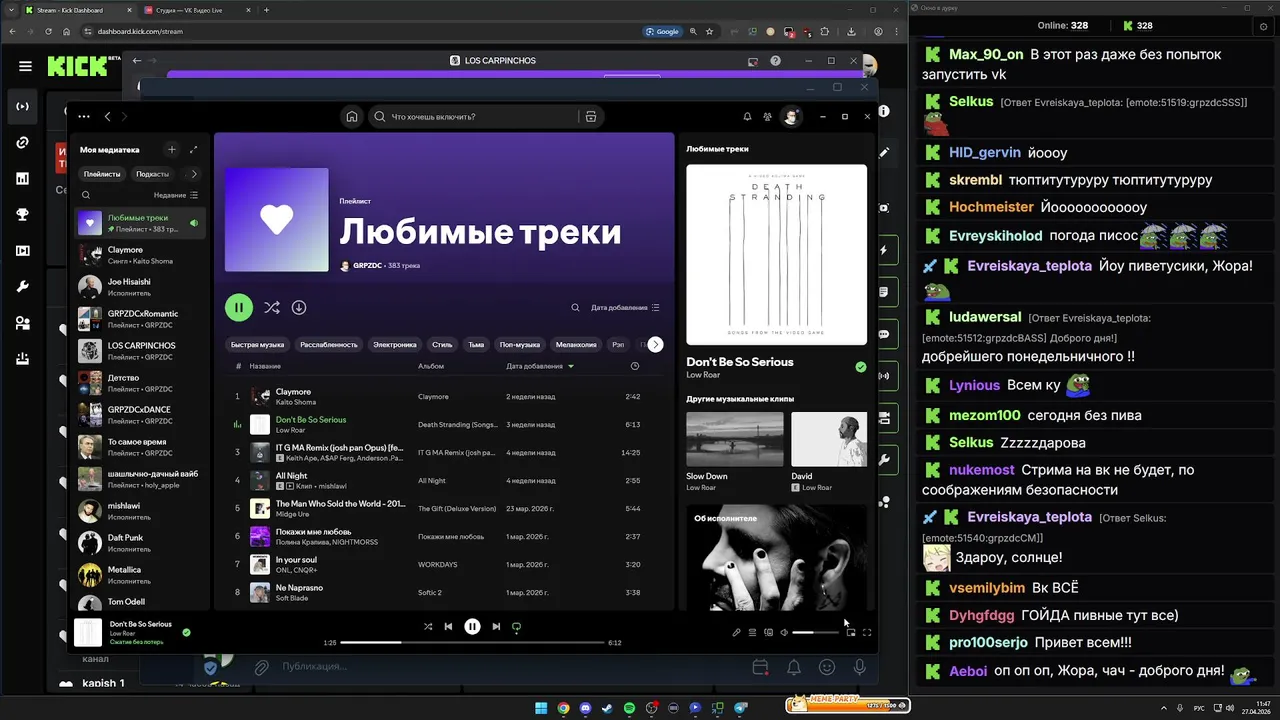The width and height of the screenshot is (1280, 720).
Task: Show more genre filter chips
Action: point(655,344)
